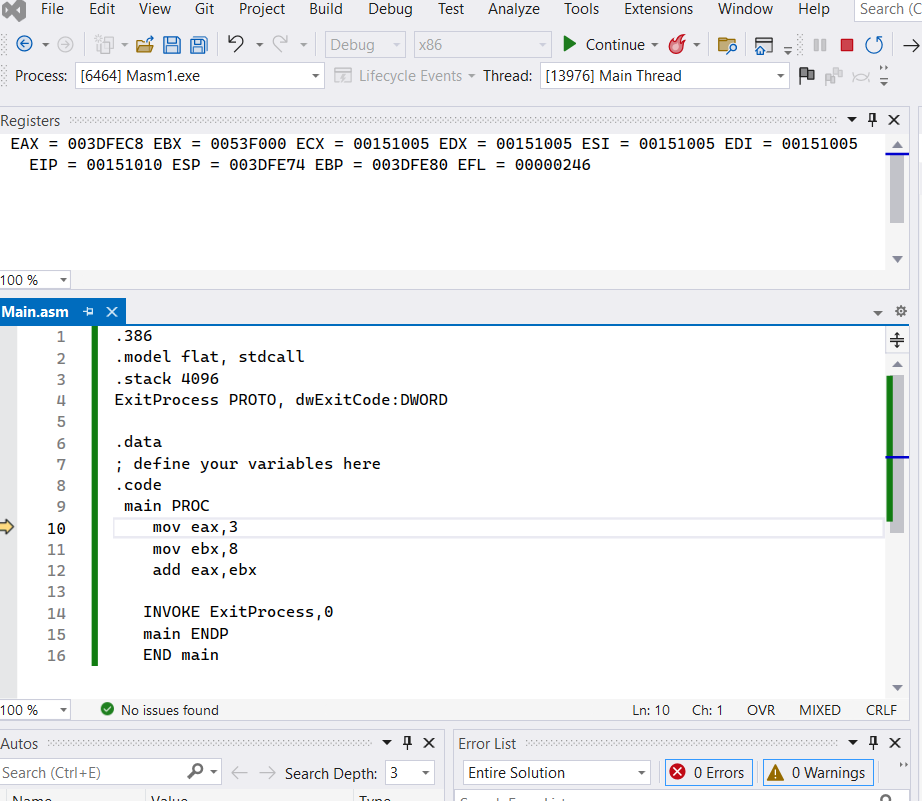Image resolution: width=922 pixels, height=801 pixels.
Task: Click the Visual Studio search box
Action: [888, 9]
